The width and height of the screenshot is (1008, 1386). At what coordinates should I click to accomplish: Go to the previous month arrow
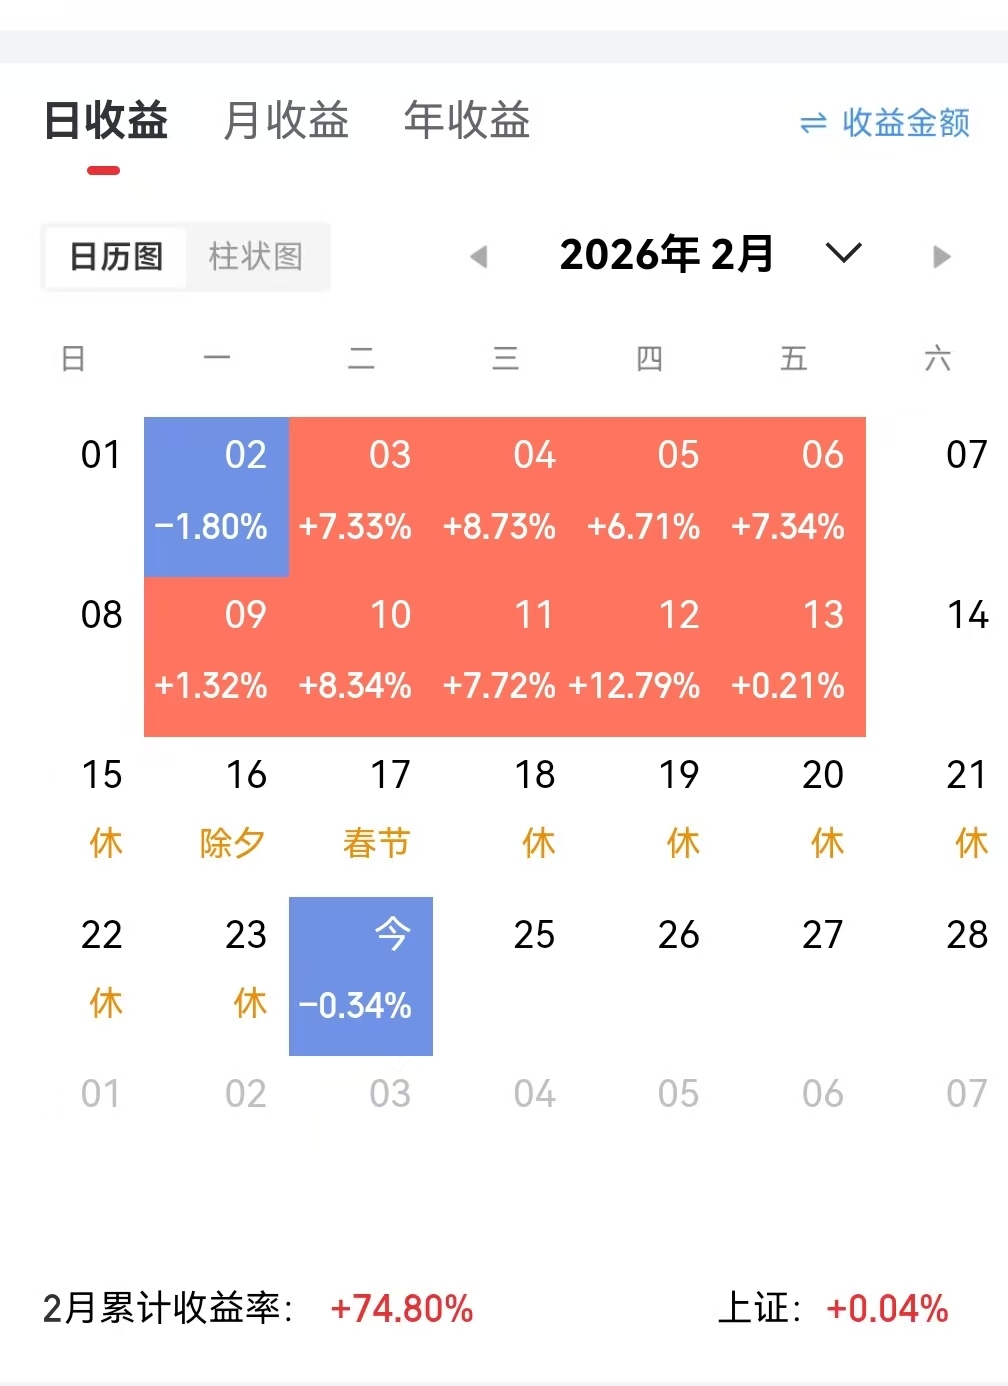pyautogui.click(x=479, y=257)
